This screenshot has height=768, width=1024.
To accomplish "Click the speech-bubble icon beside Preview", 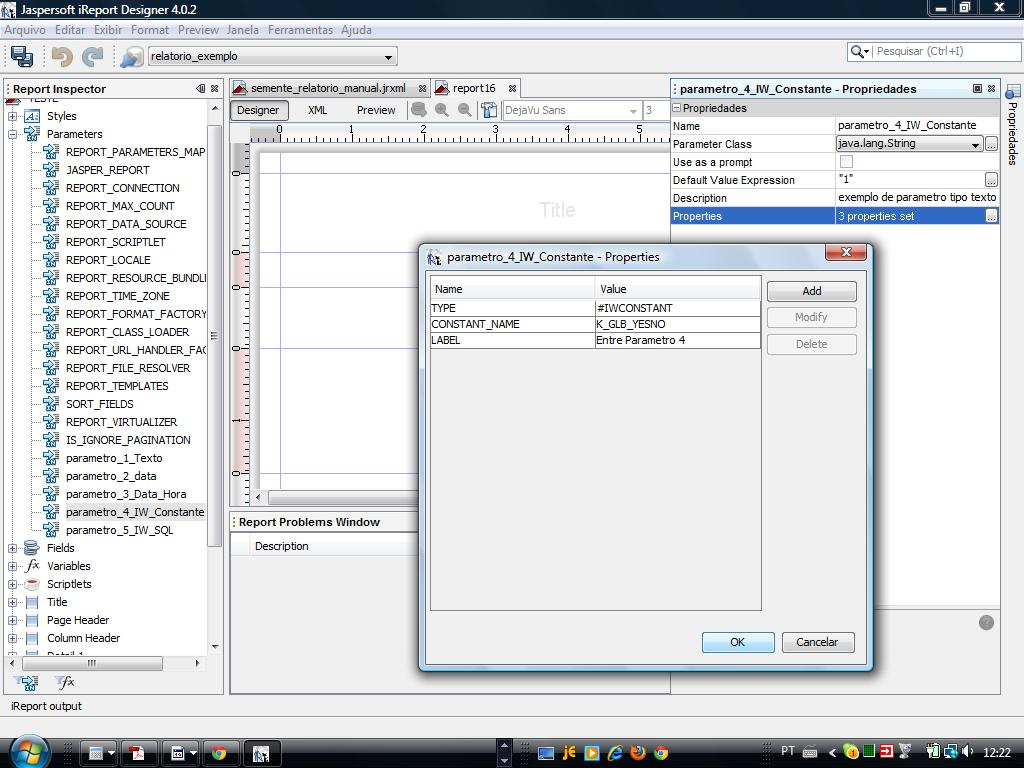I will pyautogui.click(x=419, y=110).
